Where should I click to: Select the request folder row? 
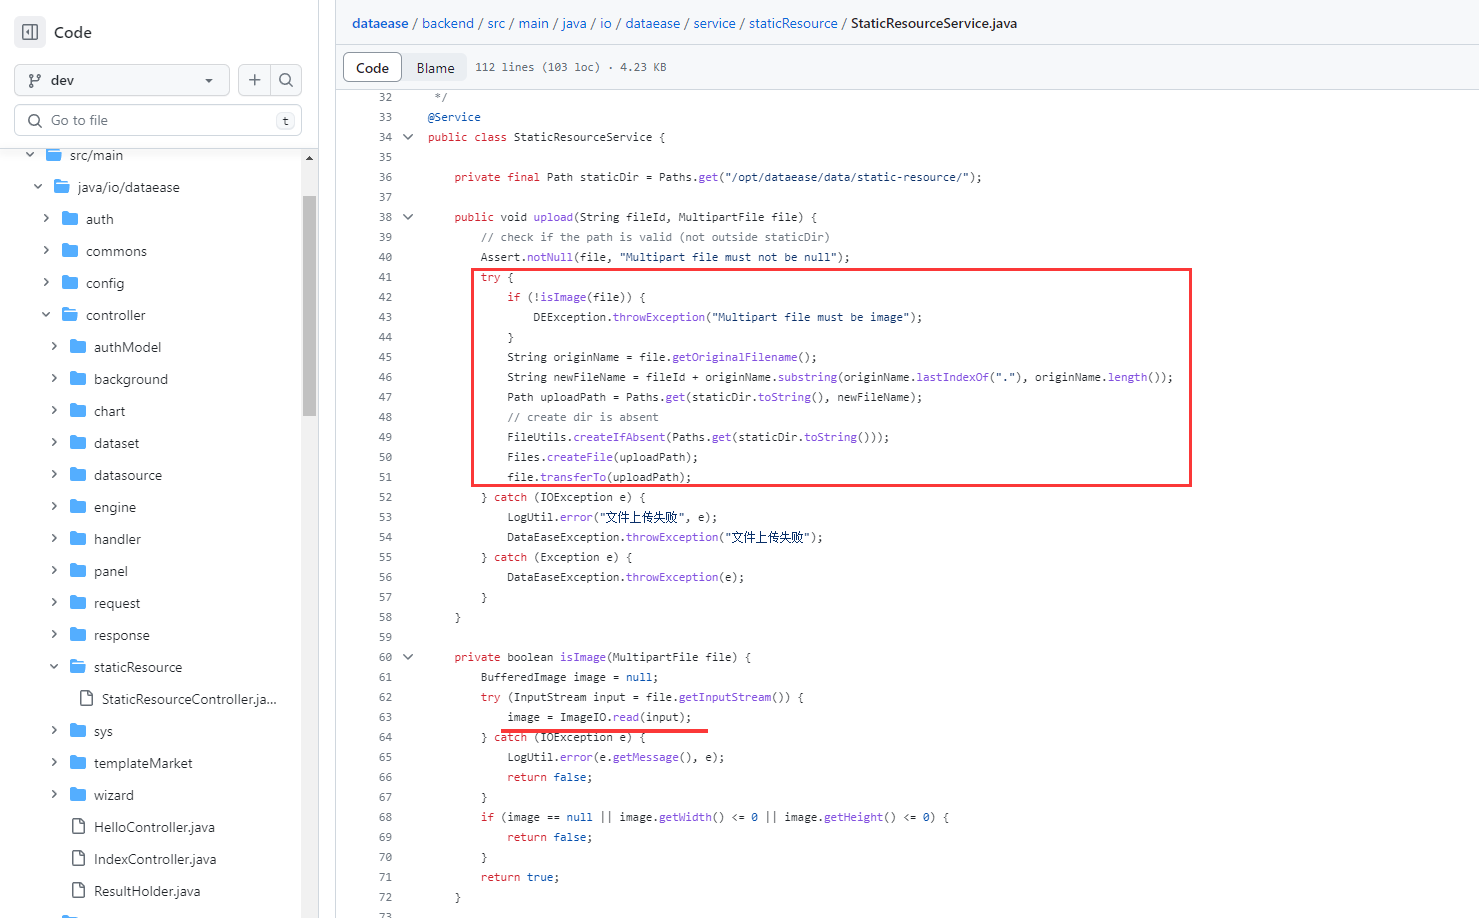[x=117, y=603]
